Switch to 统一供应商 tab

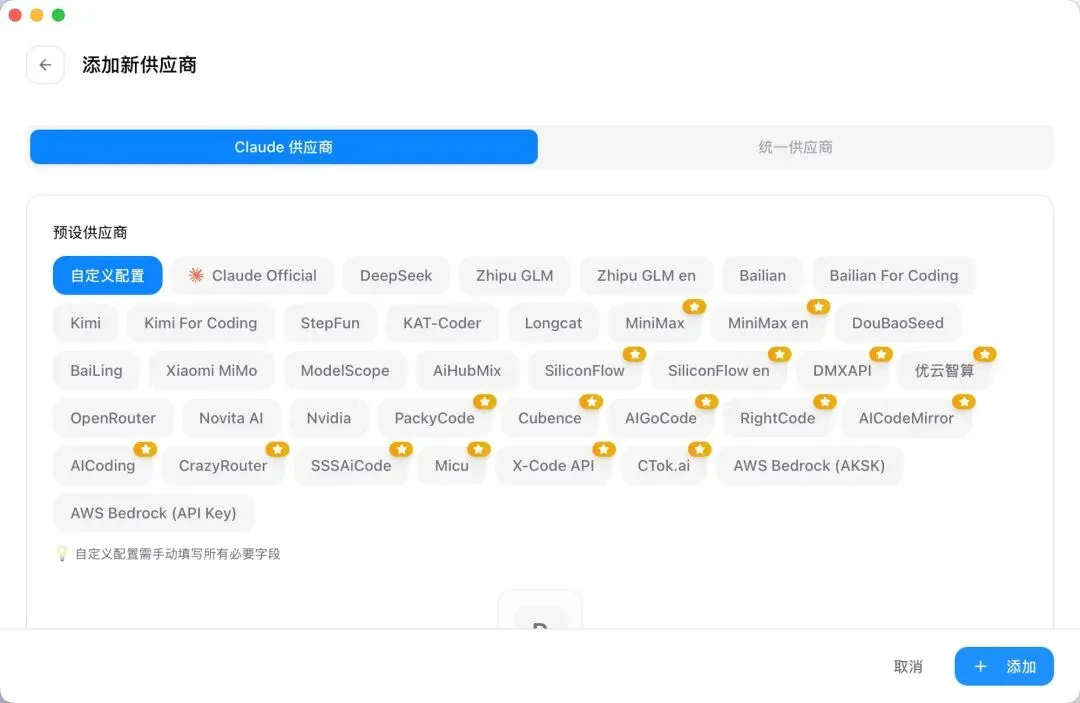point(796,147)
